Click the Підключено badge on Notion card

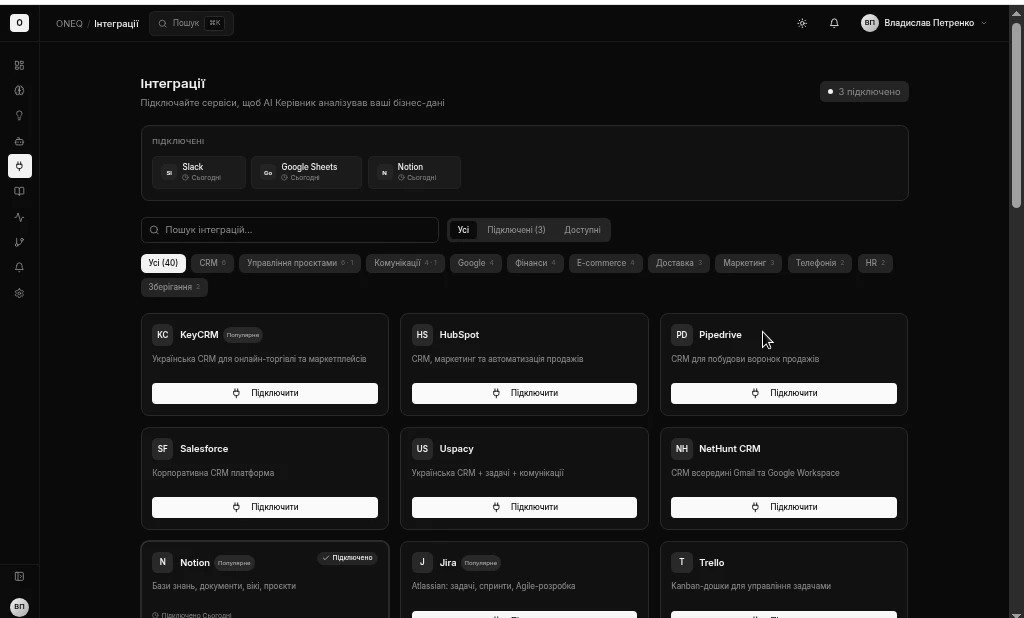tap(347, 558)
